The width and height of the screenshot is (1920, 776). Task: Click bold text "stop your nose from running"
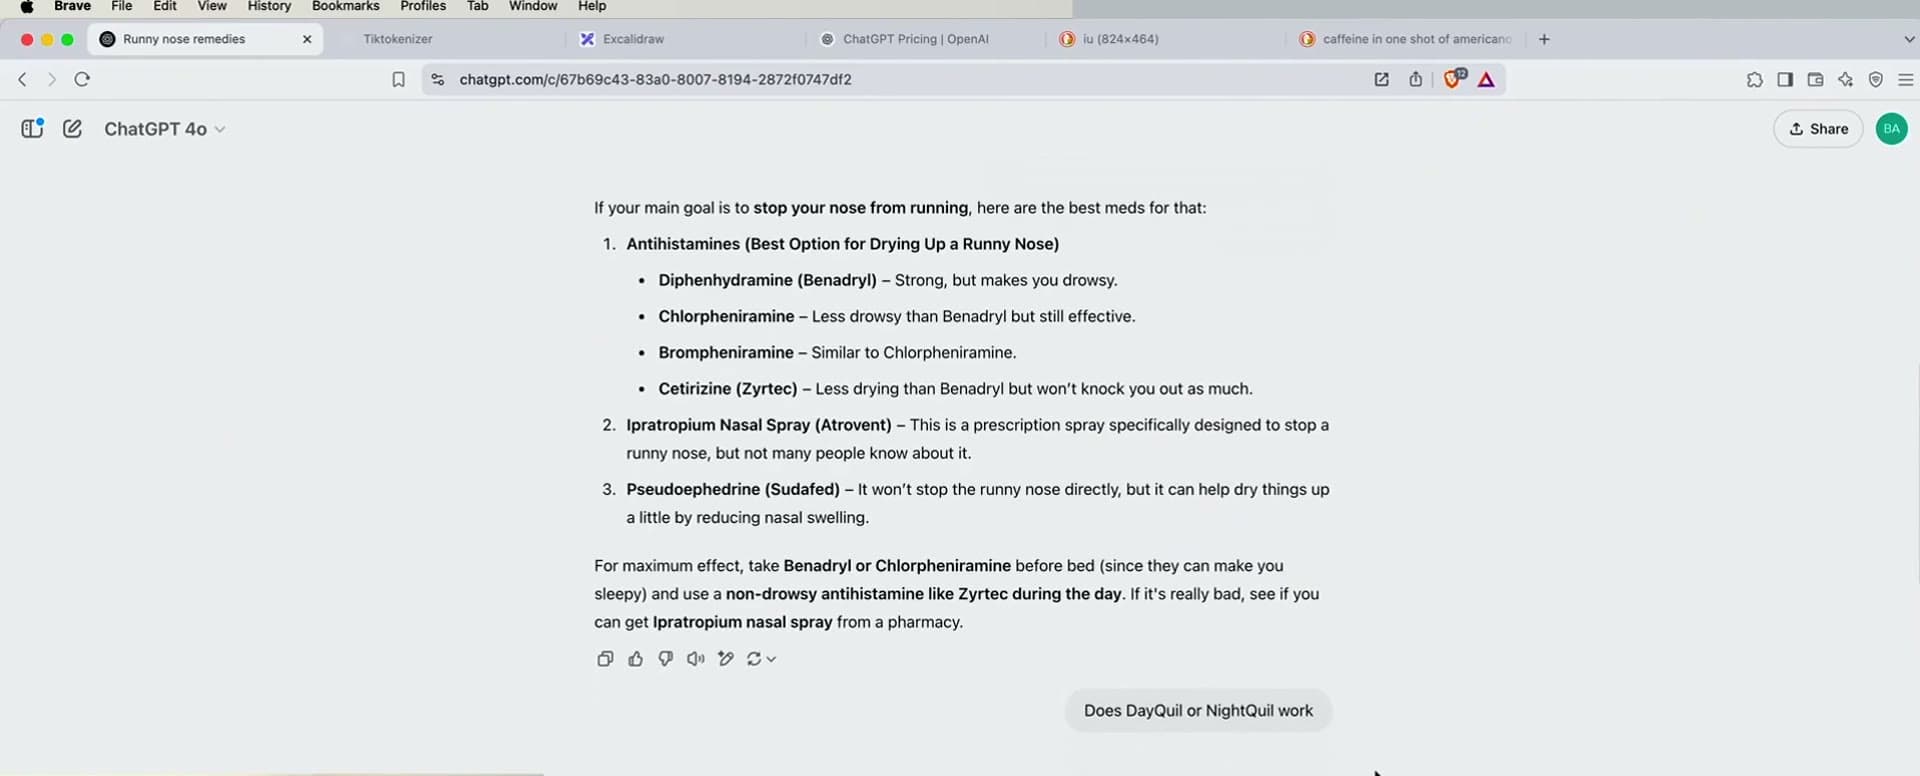coord(861,208)
